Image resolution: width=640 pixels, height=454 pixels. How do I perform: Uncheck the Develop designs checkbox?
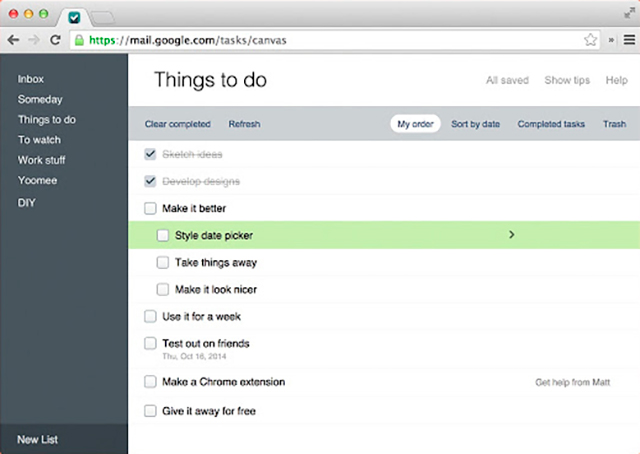(x=150, y=181)
